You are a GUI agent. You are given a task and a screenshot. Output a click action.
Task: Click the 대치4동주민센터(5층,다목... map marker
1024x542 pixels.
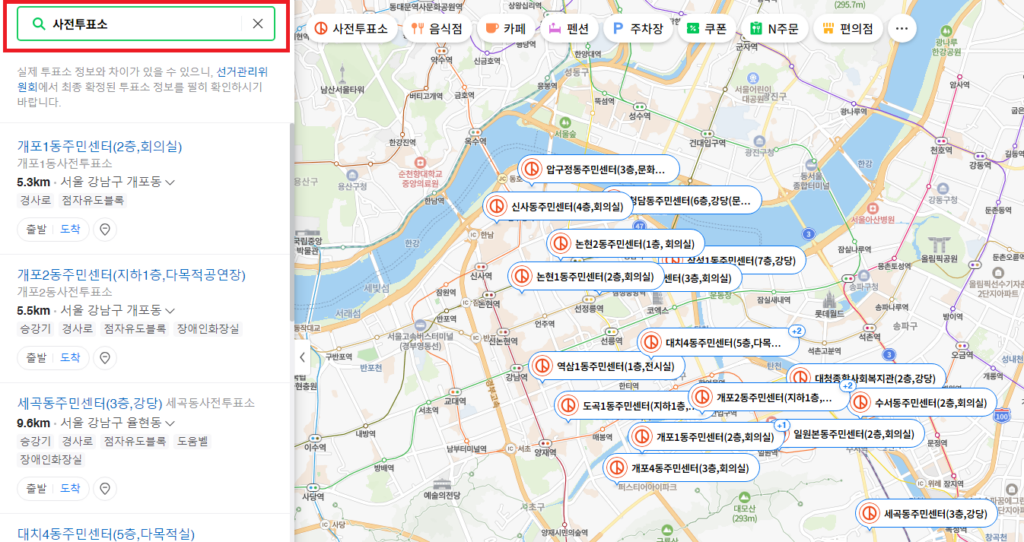point(718,342)
